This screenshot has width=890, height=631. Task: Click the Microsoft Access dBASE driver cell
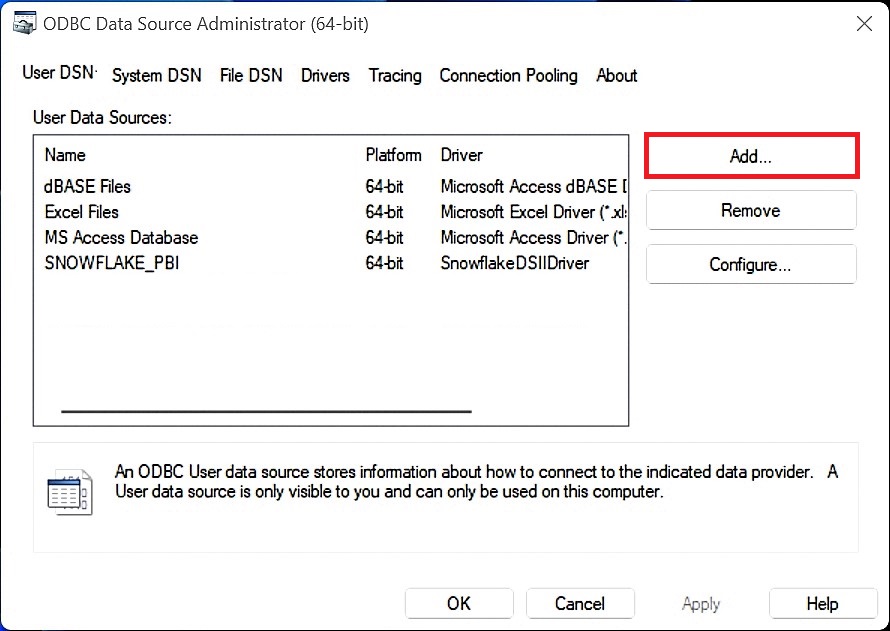[x=534, y=186]
